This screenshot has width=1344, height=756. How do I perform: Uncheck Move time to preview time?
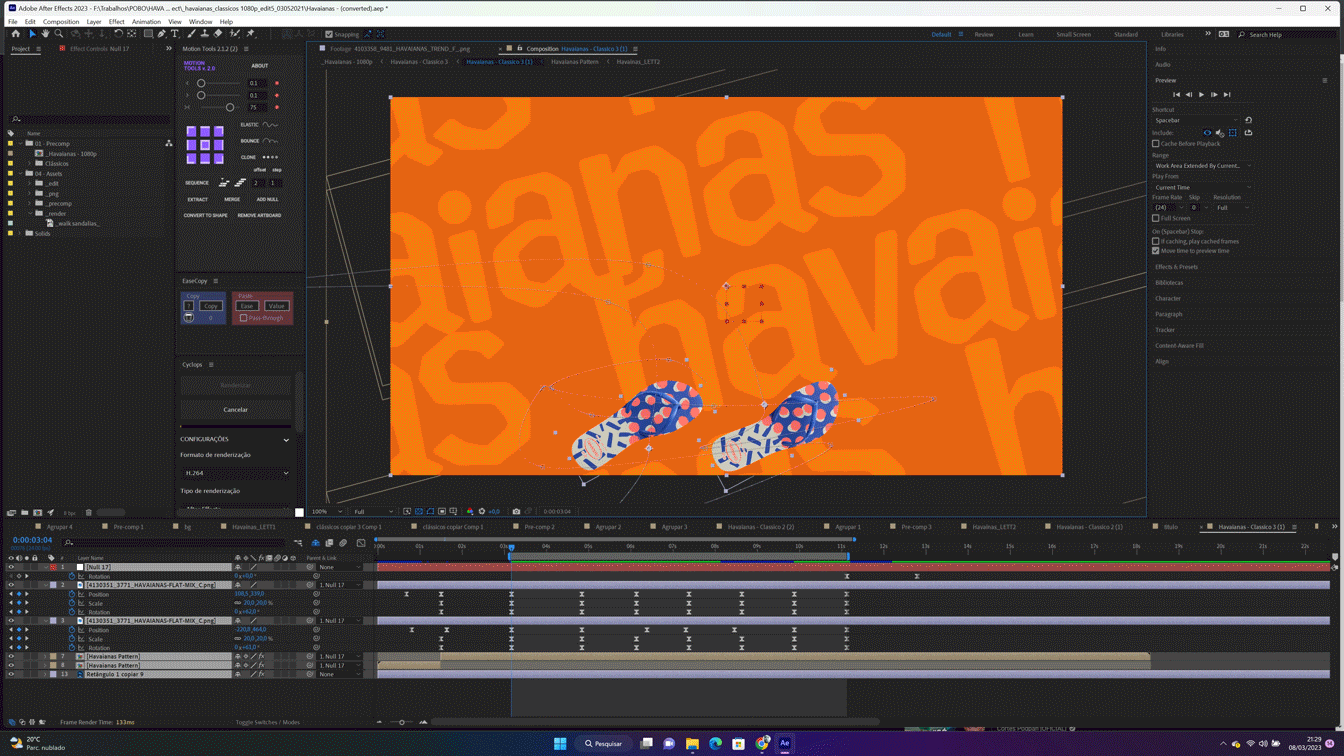coord(1156,251)
